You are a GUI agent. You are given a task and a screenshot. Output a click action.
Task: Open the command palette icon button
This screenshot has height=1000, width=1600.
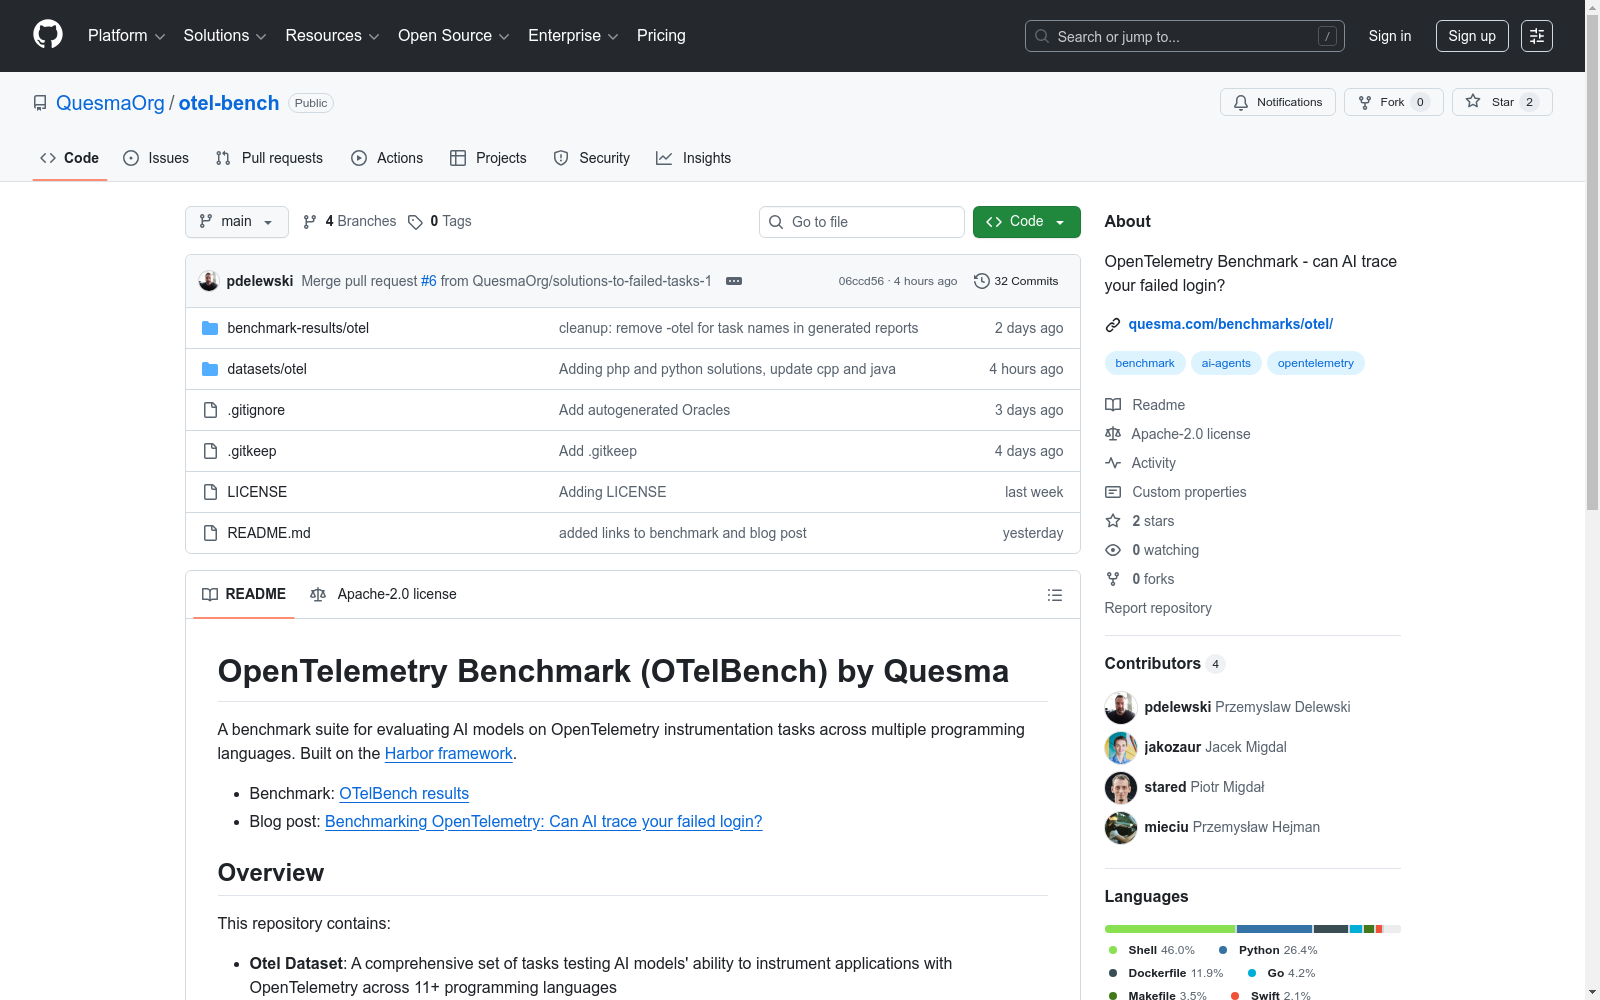(1537, 36)
